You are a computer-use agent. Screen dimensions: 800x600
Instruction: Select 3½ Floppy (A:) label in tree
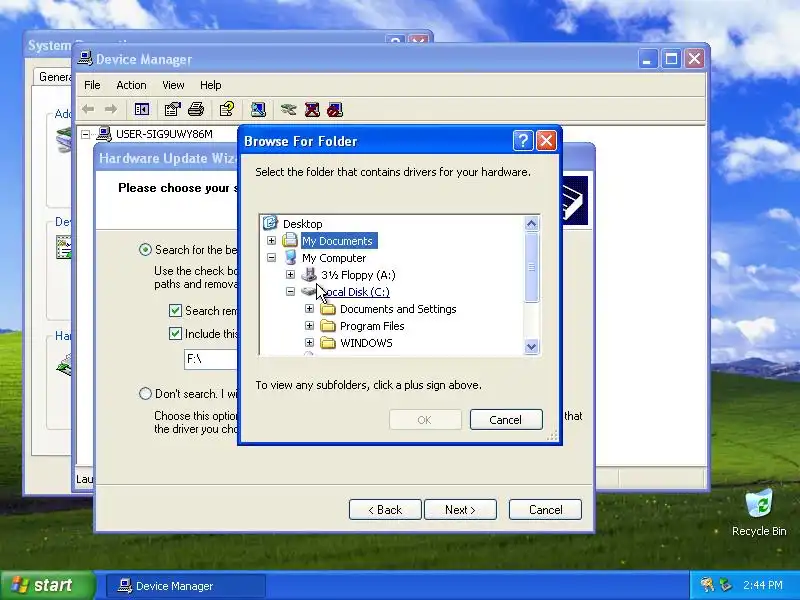[358, 274]
